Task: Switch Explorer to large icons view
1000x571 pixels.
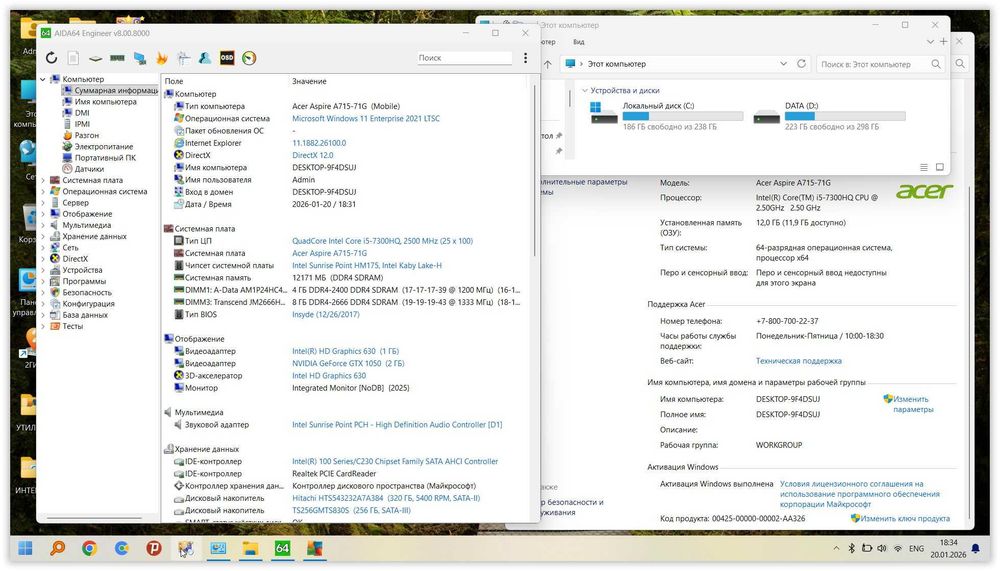Action: (939, 167)
